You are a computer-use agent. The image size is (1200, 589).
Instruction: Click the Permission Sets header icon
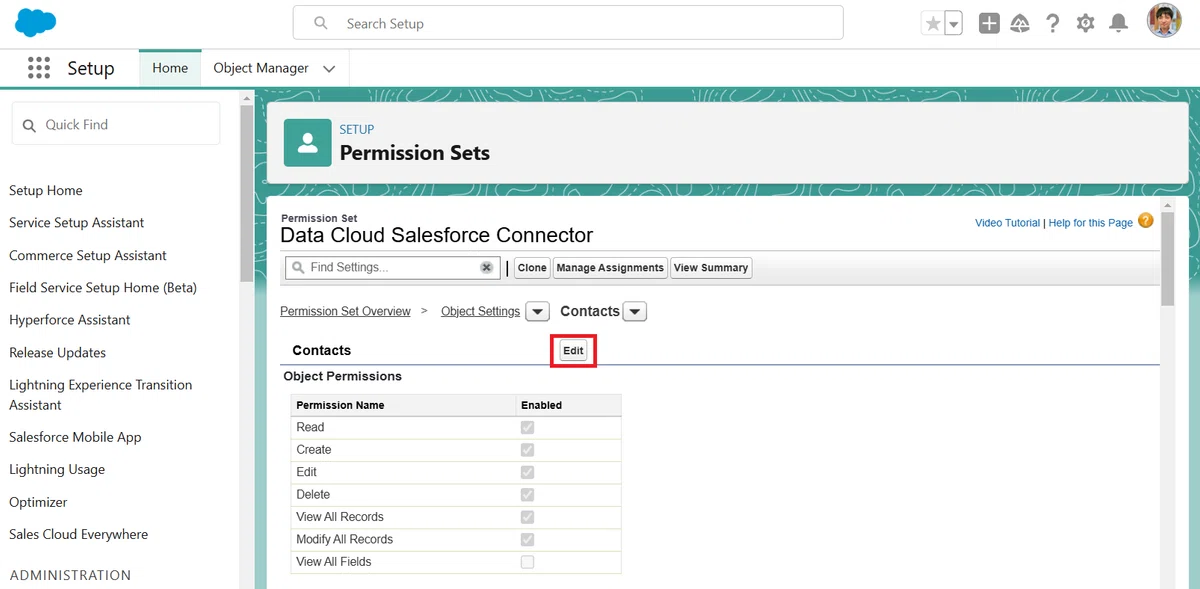point(308,143)
